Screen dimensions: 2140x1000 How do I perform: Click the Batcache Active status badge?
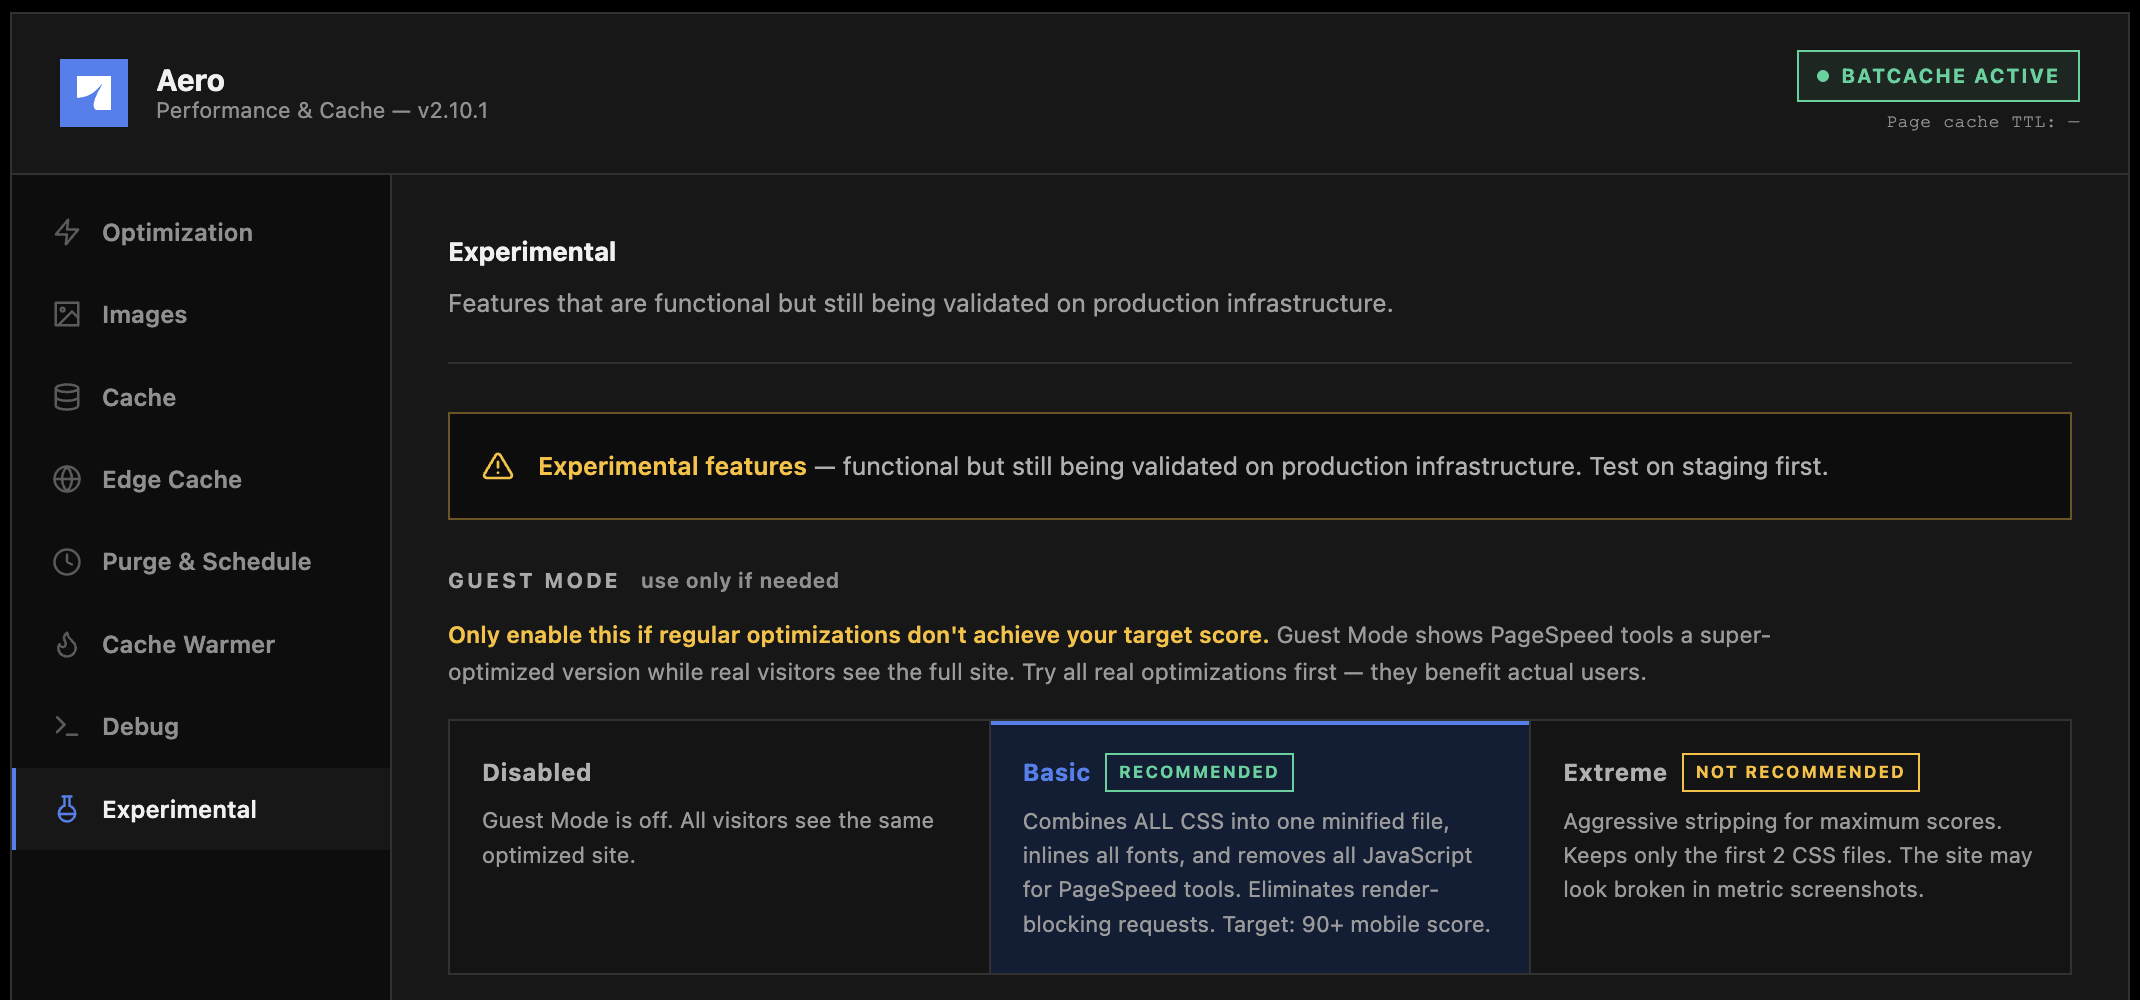coord(1938,76)
